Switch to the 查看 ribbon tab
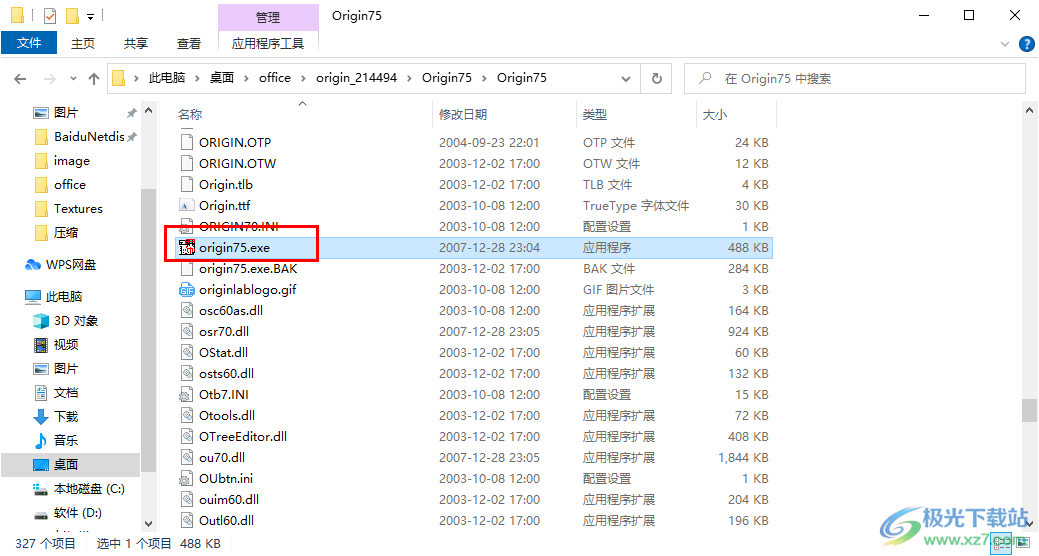This screenshot has width=1039, height=556. 189,43
